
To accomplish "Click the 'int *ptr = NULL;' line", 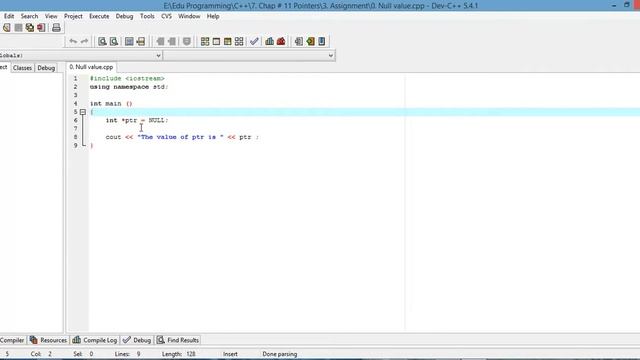I will pyautogui.click(x=137, y=120).
